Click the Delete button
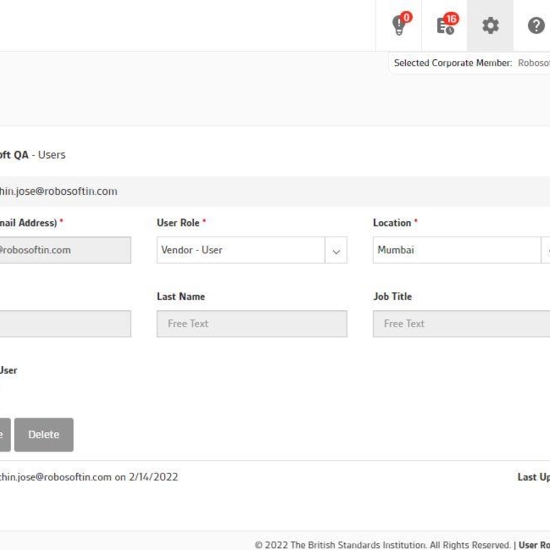Screen dimensions: 550x550 pos(44,435)
